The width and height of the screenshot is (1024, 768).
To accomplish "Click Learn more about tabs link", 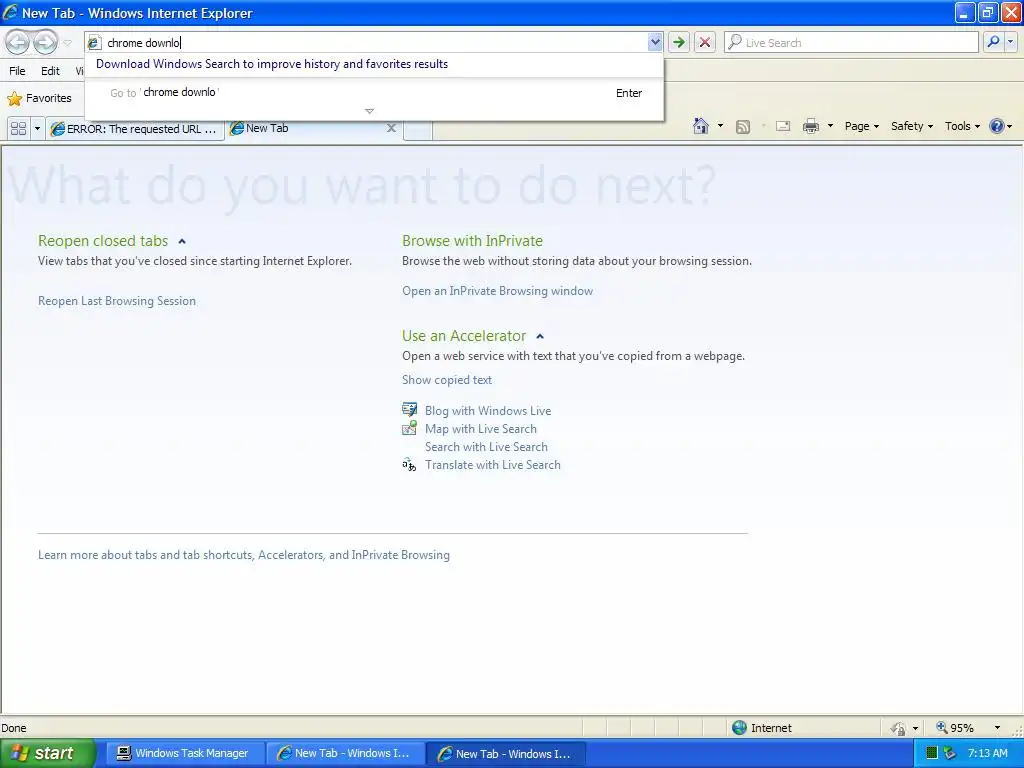I will [x=244, y=555].
